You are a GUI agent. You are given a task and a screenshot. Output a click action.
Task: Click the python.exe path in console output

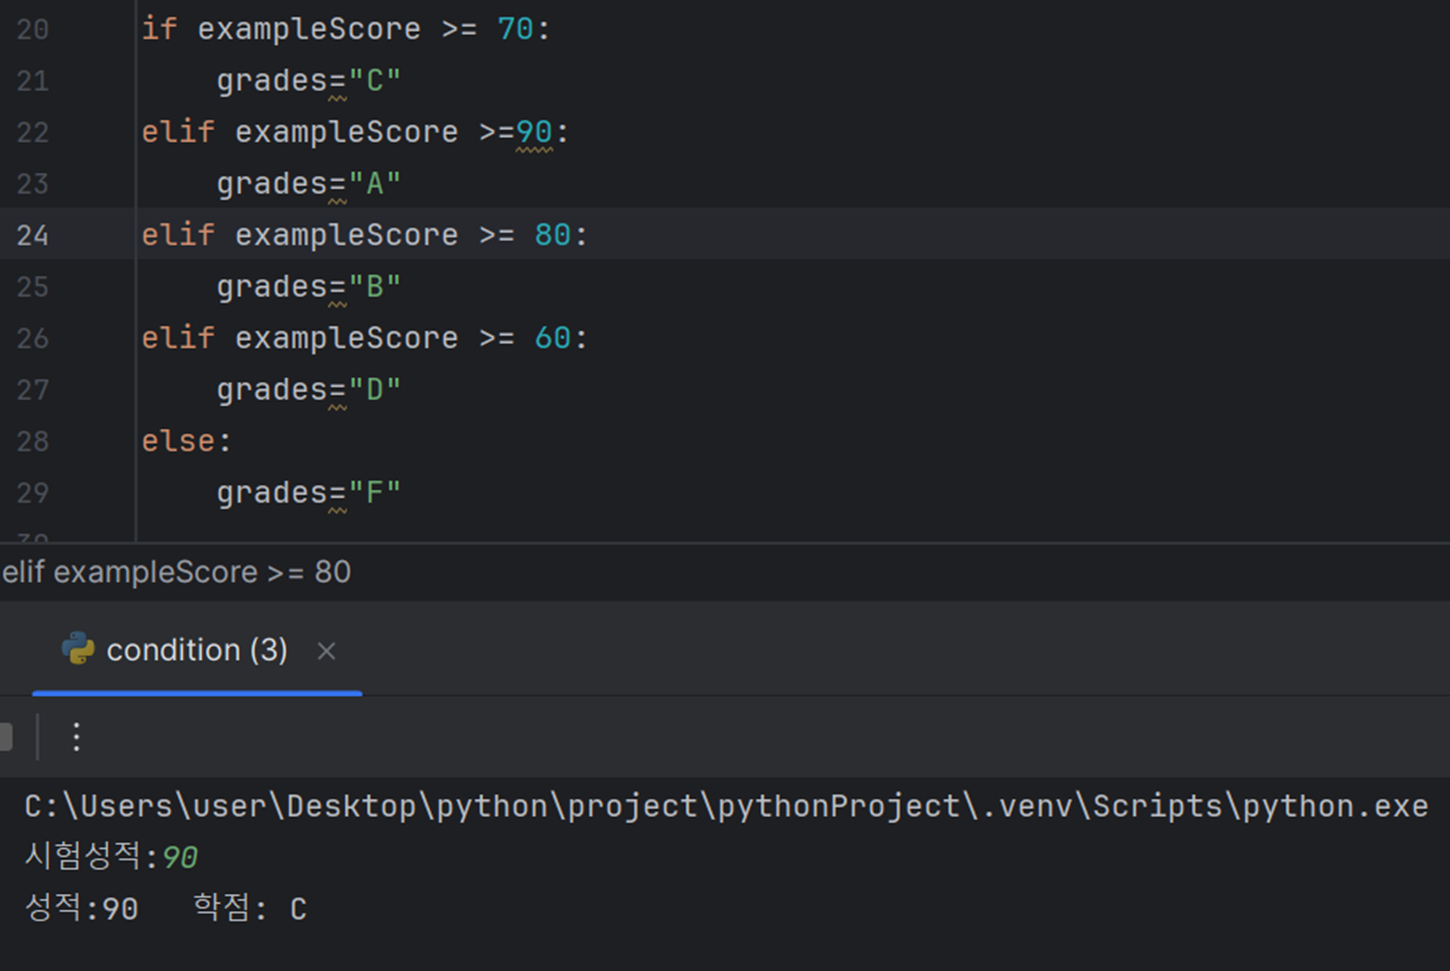pyautogui.click(x=726, y=806)
